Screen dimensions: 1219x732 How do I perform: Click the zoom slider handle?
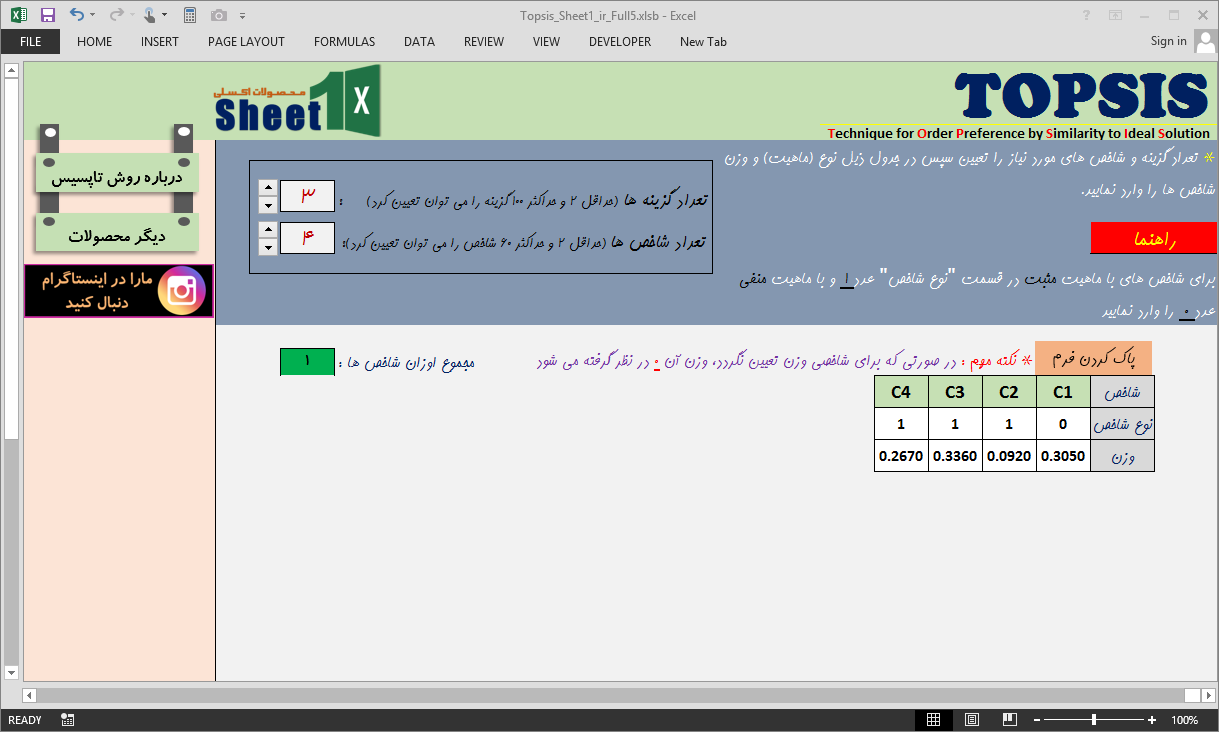point(1094,720)
